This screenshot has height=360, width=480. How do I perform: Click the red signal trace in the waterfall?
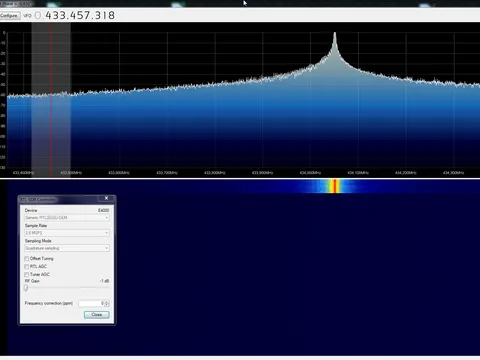coord(335,186)
